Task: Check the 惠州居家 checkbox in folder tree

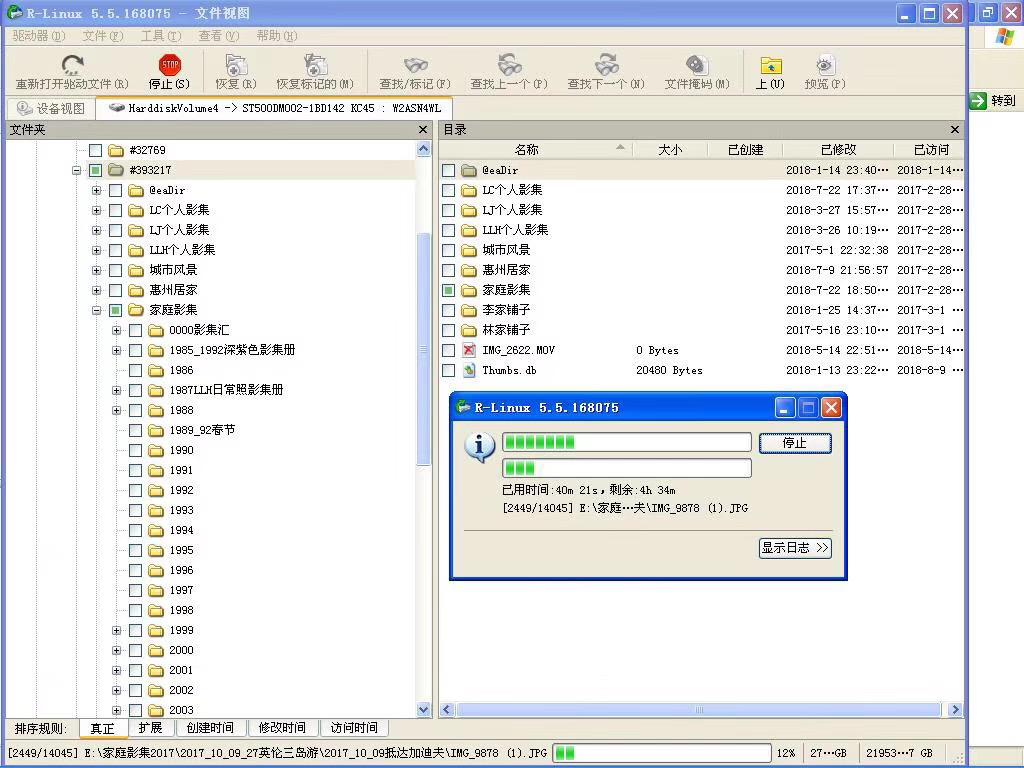Action: tap(116, 290)
